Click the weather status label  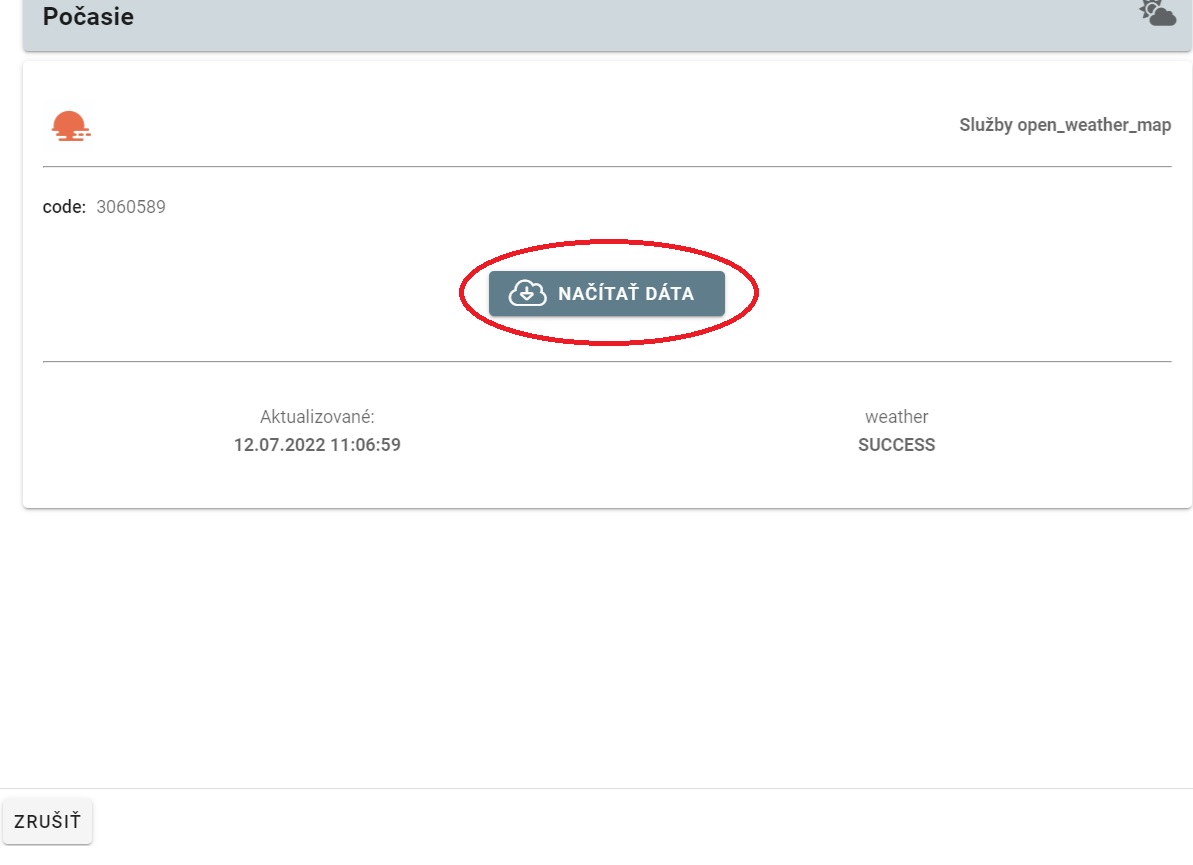coord(896,417)
